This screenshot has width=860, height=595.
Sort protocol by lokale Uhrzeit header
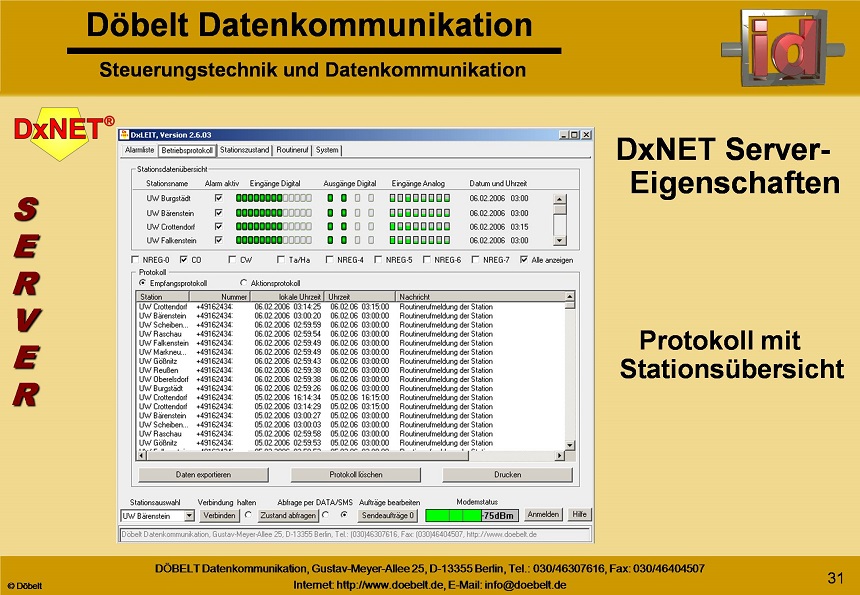coord(287,297)
